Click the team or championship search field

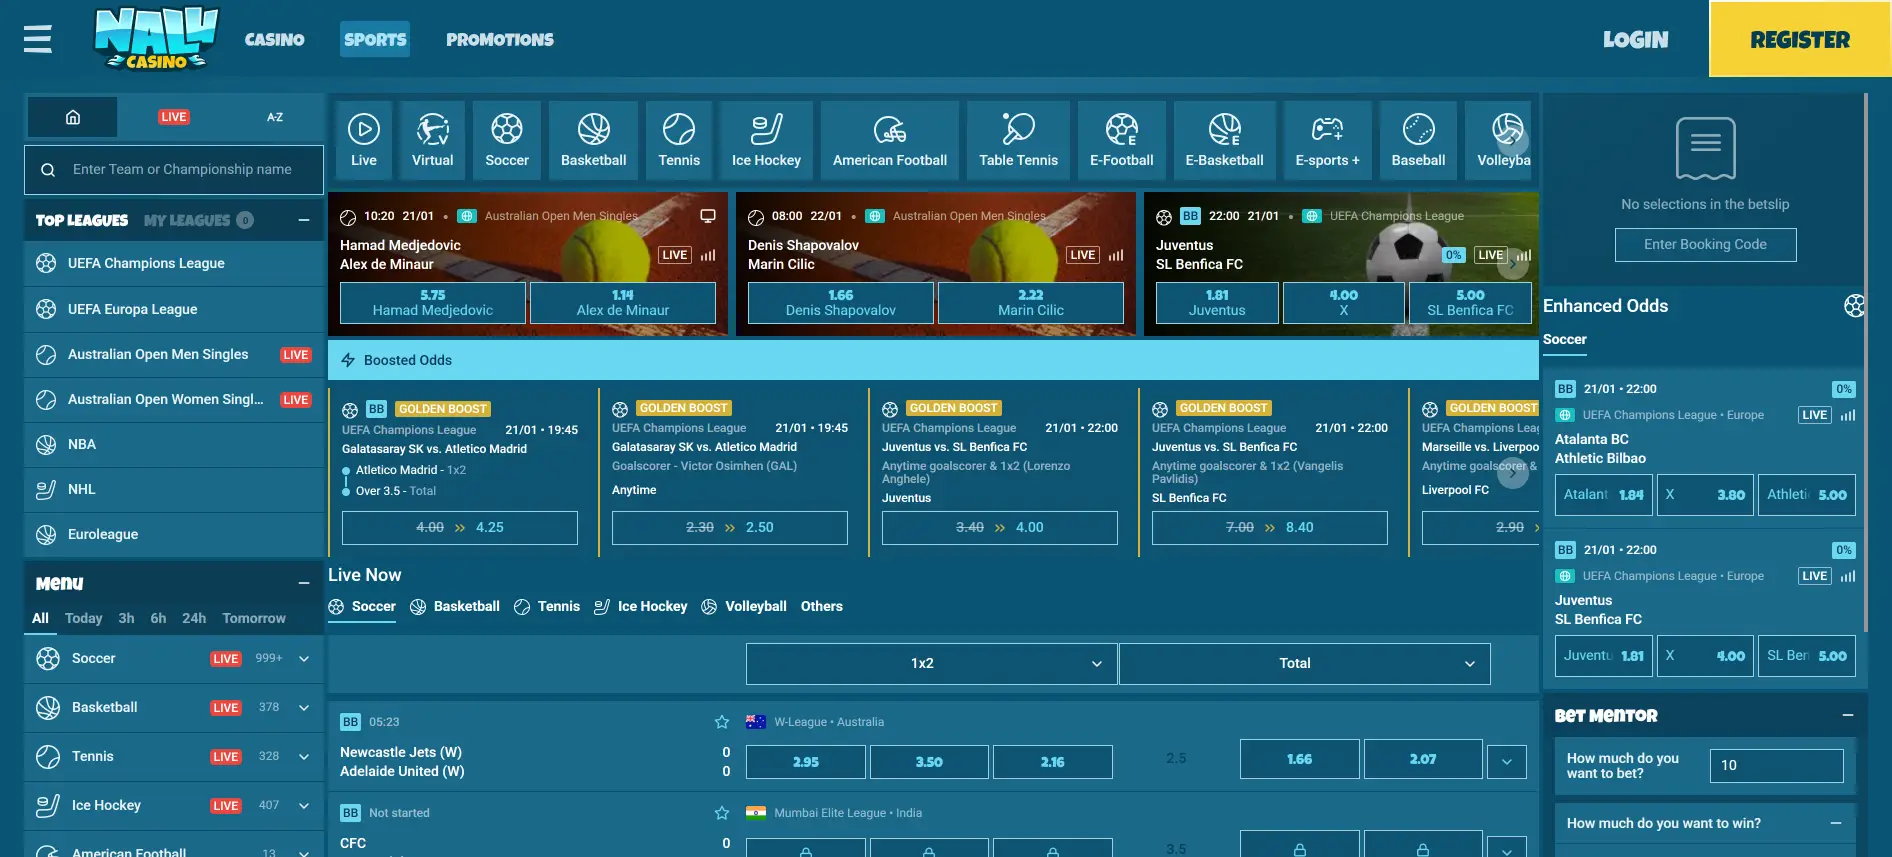click(174, 170)
